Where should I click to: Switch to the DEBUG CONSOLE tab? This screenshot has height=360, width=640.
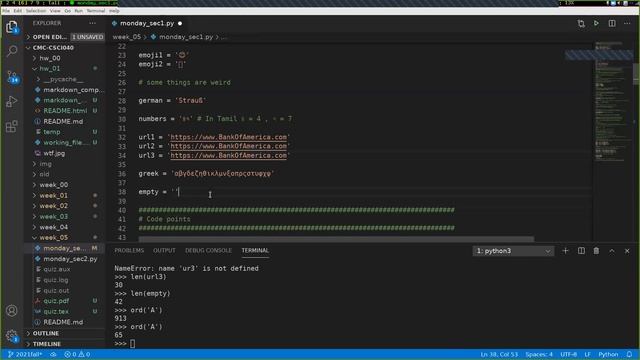[208, 250]
